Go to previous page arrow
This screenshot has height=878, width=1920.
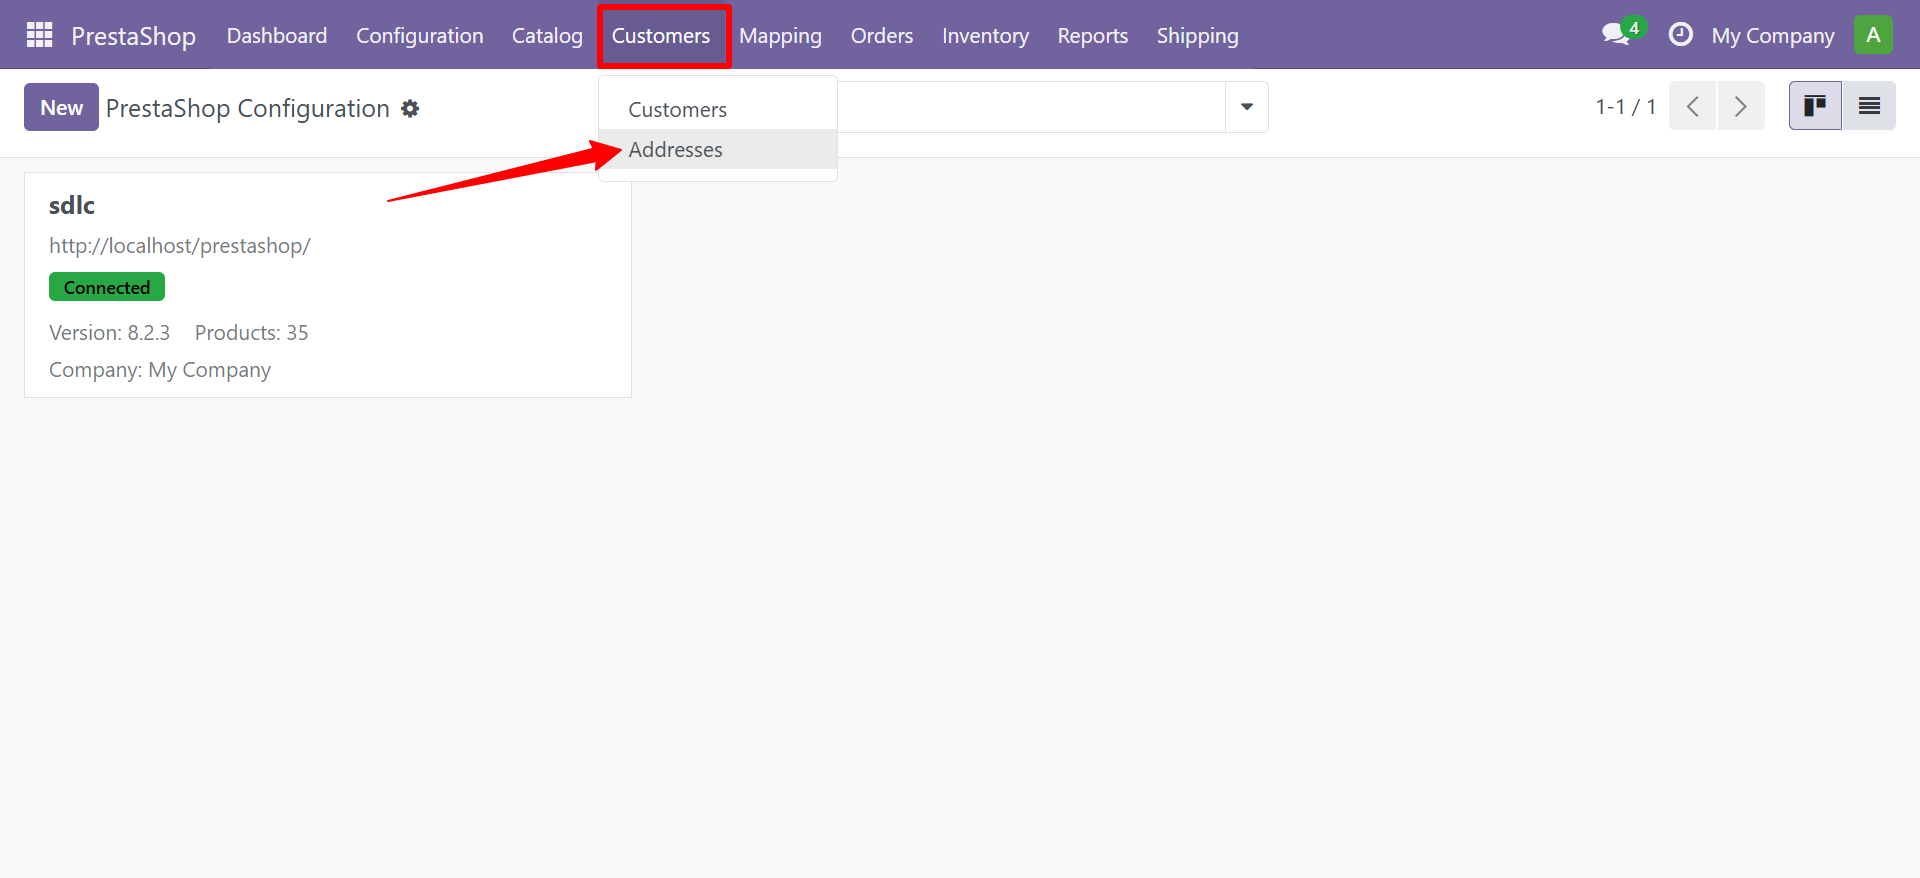point(1693,106)
